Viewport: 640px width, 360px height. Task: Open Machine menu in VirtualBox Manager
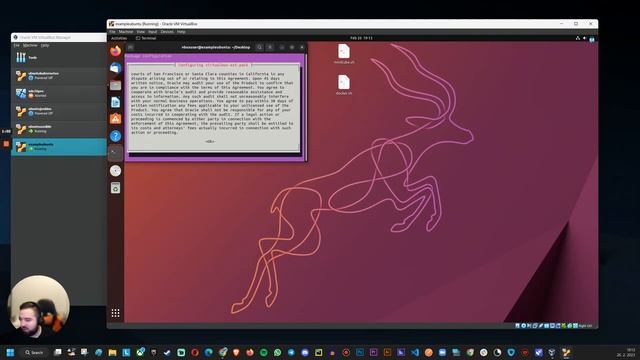tap(30, 45)
